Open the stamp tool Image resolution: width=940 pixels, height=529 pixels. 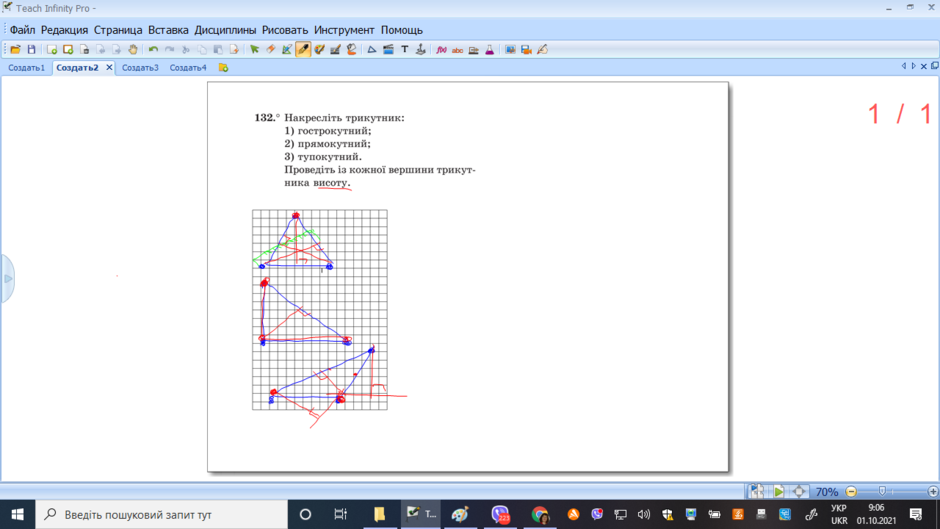[x=421, y=50]
